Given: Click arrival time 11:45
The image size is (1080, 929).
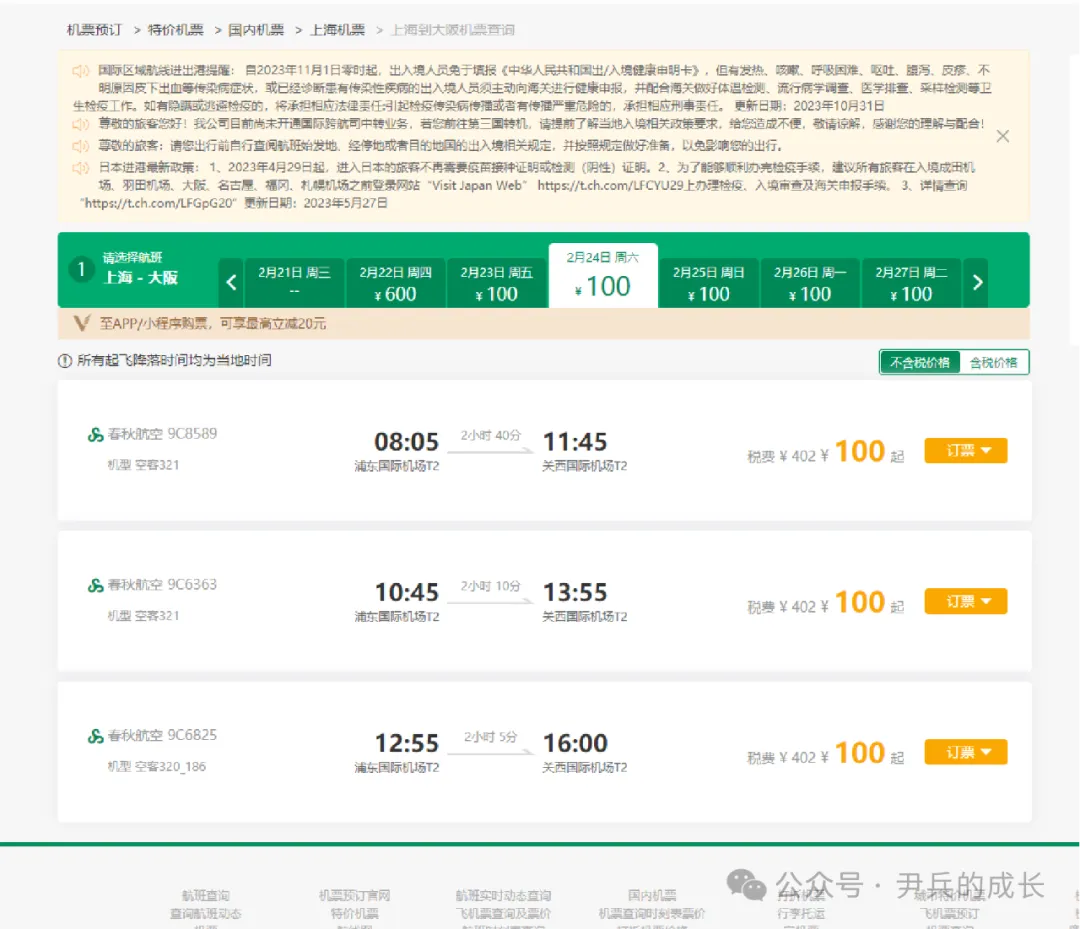Looking at the screenshot, I should (x=575, y=441).
